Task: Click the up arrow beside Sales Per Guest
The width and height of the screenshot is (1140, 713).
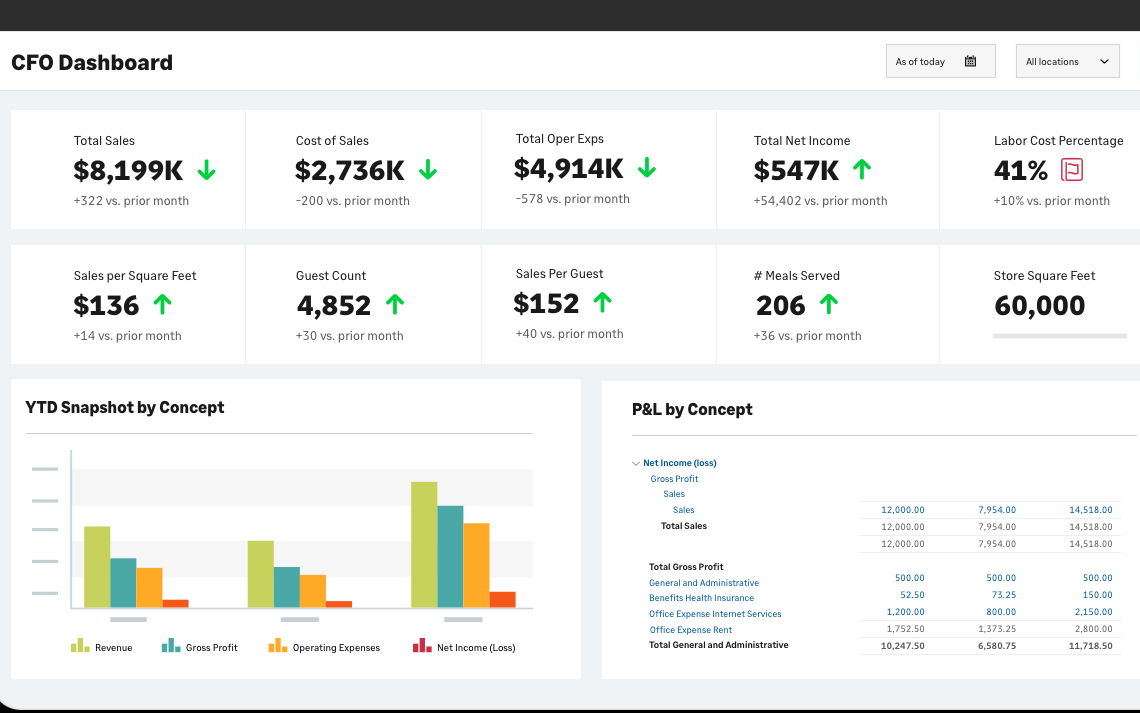Action: [602, 302]
